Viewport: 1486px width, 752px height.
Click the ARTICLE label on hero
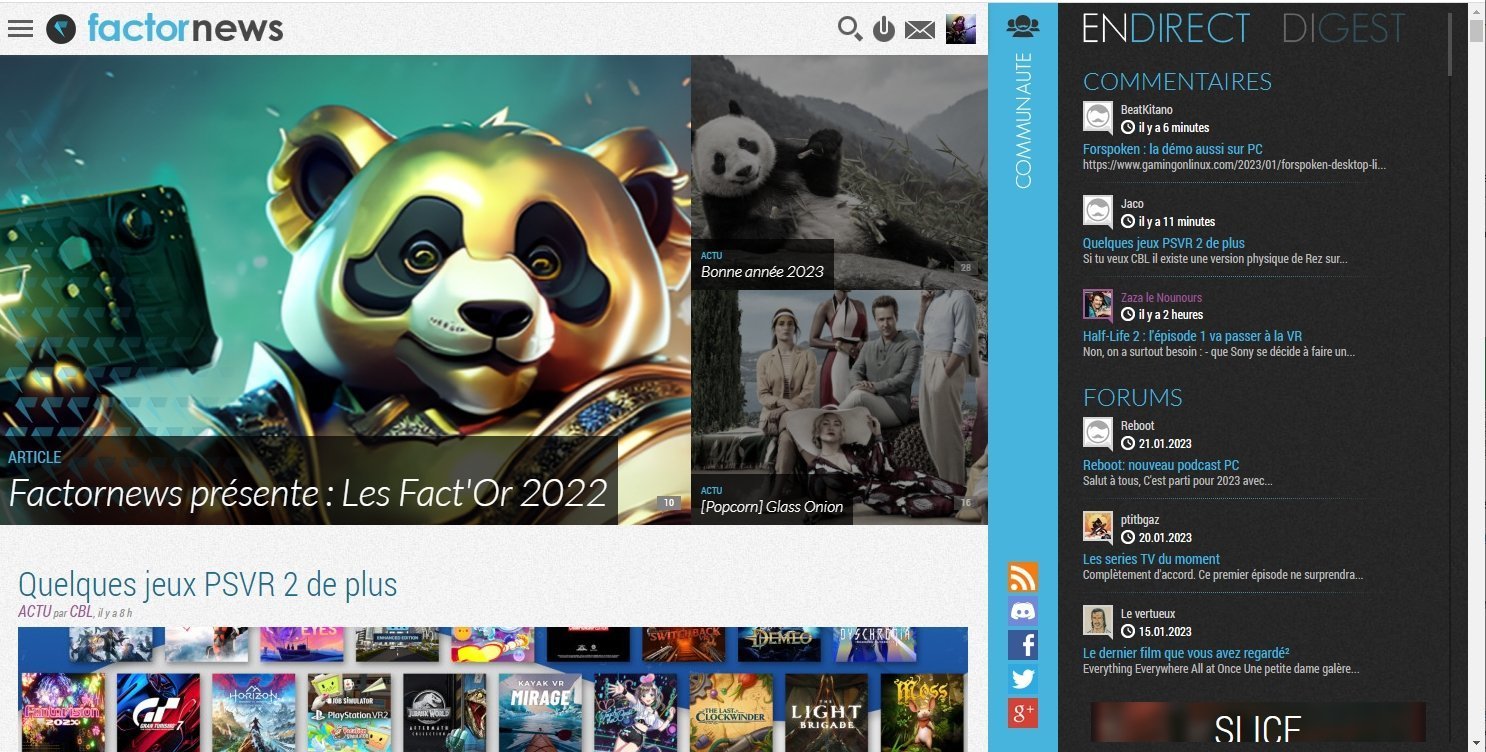pyautogui.click(x=35, y=457)
